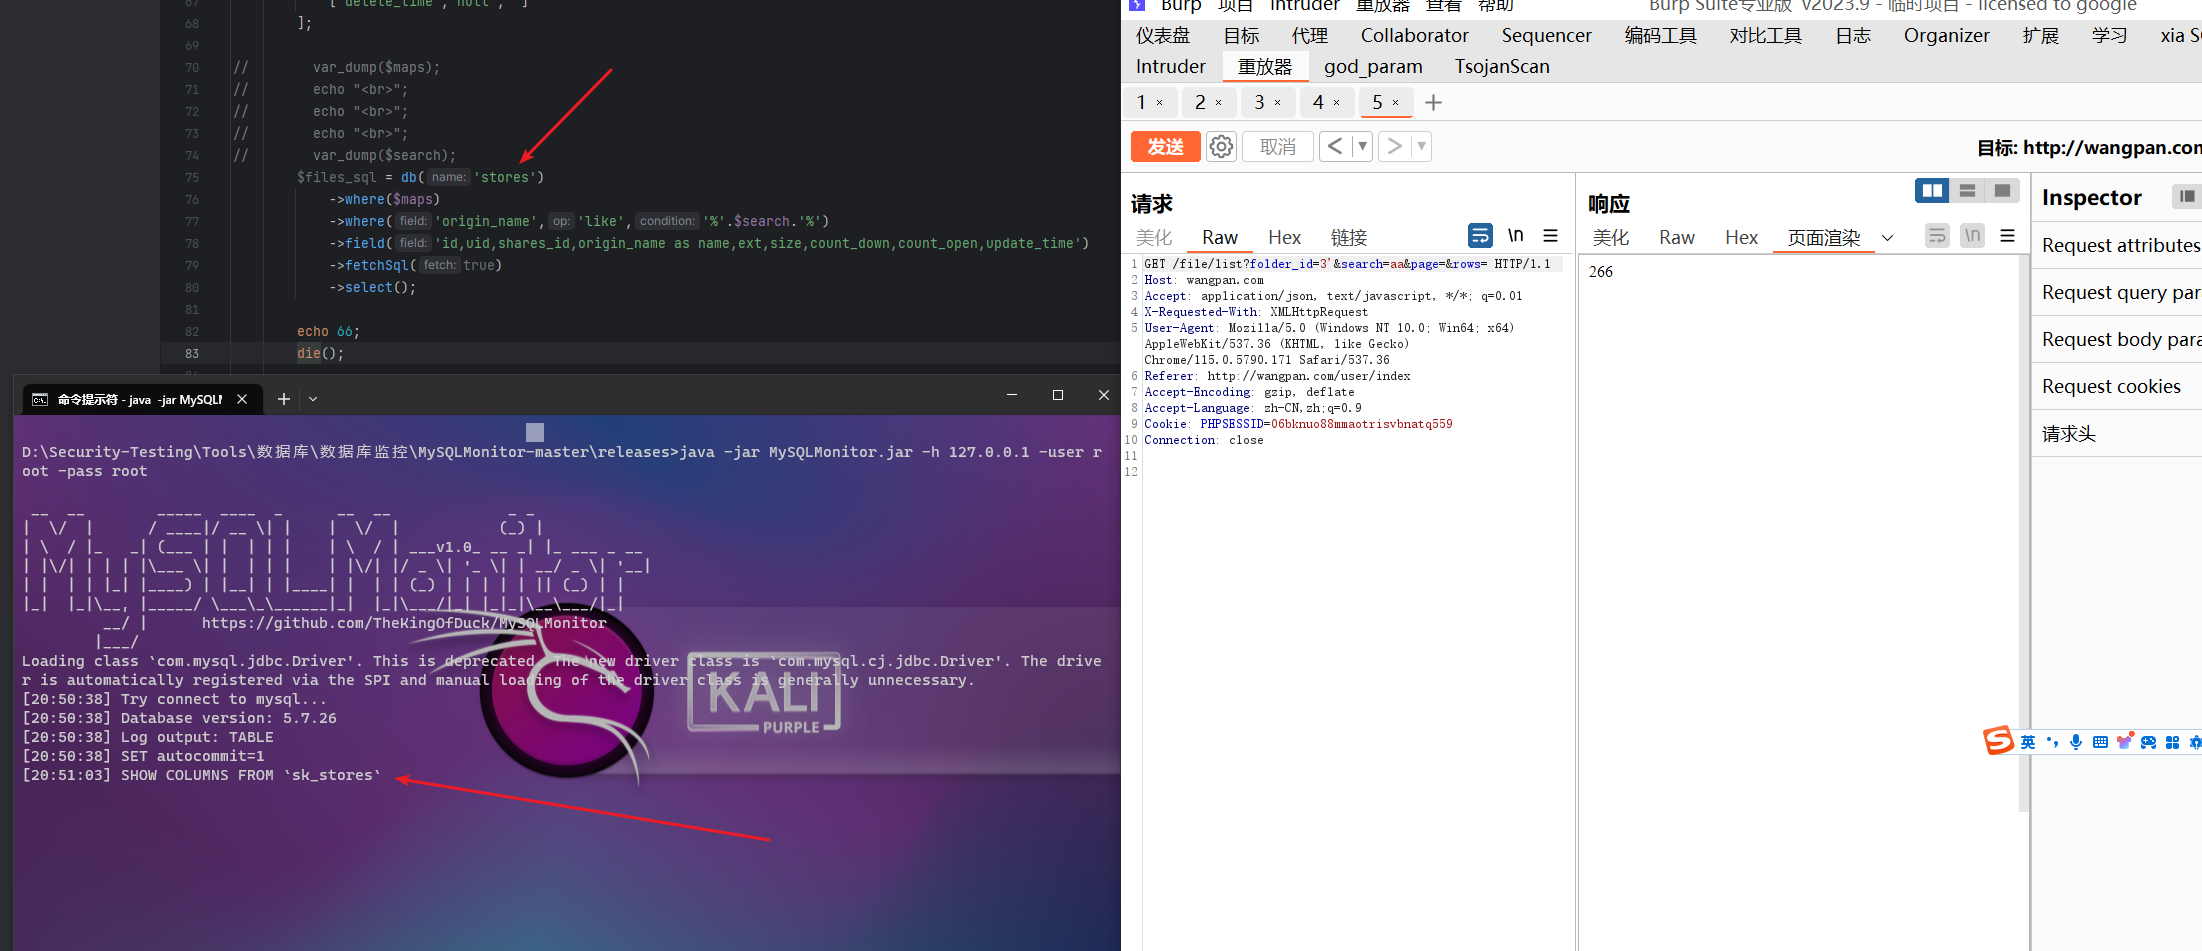Switch to Repeater tab 3
This screenshot has width=2202, height=951.
(1259, 103)
